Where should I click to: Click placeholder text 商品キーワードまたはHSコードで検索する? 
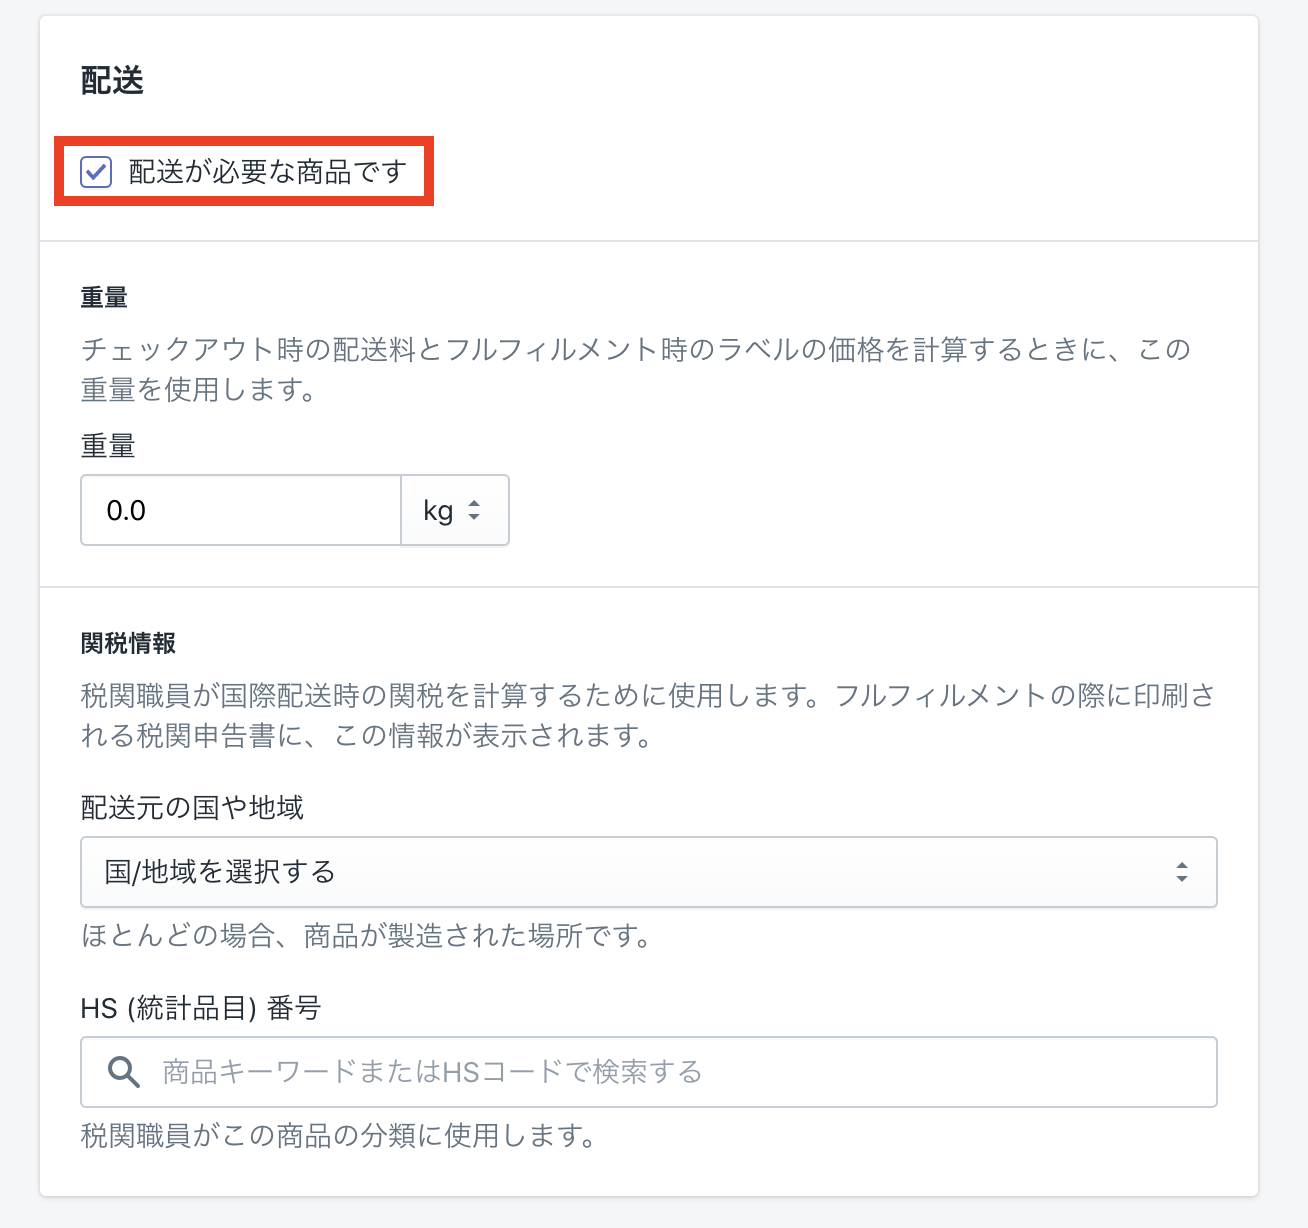[432, 1072]
